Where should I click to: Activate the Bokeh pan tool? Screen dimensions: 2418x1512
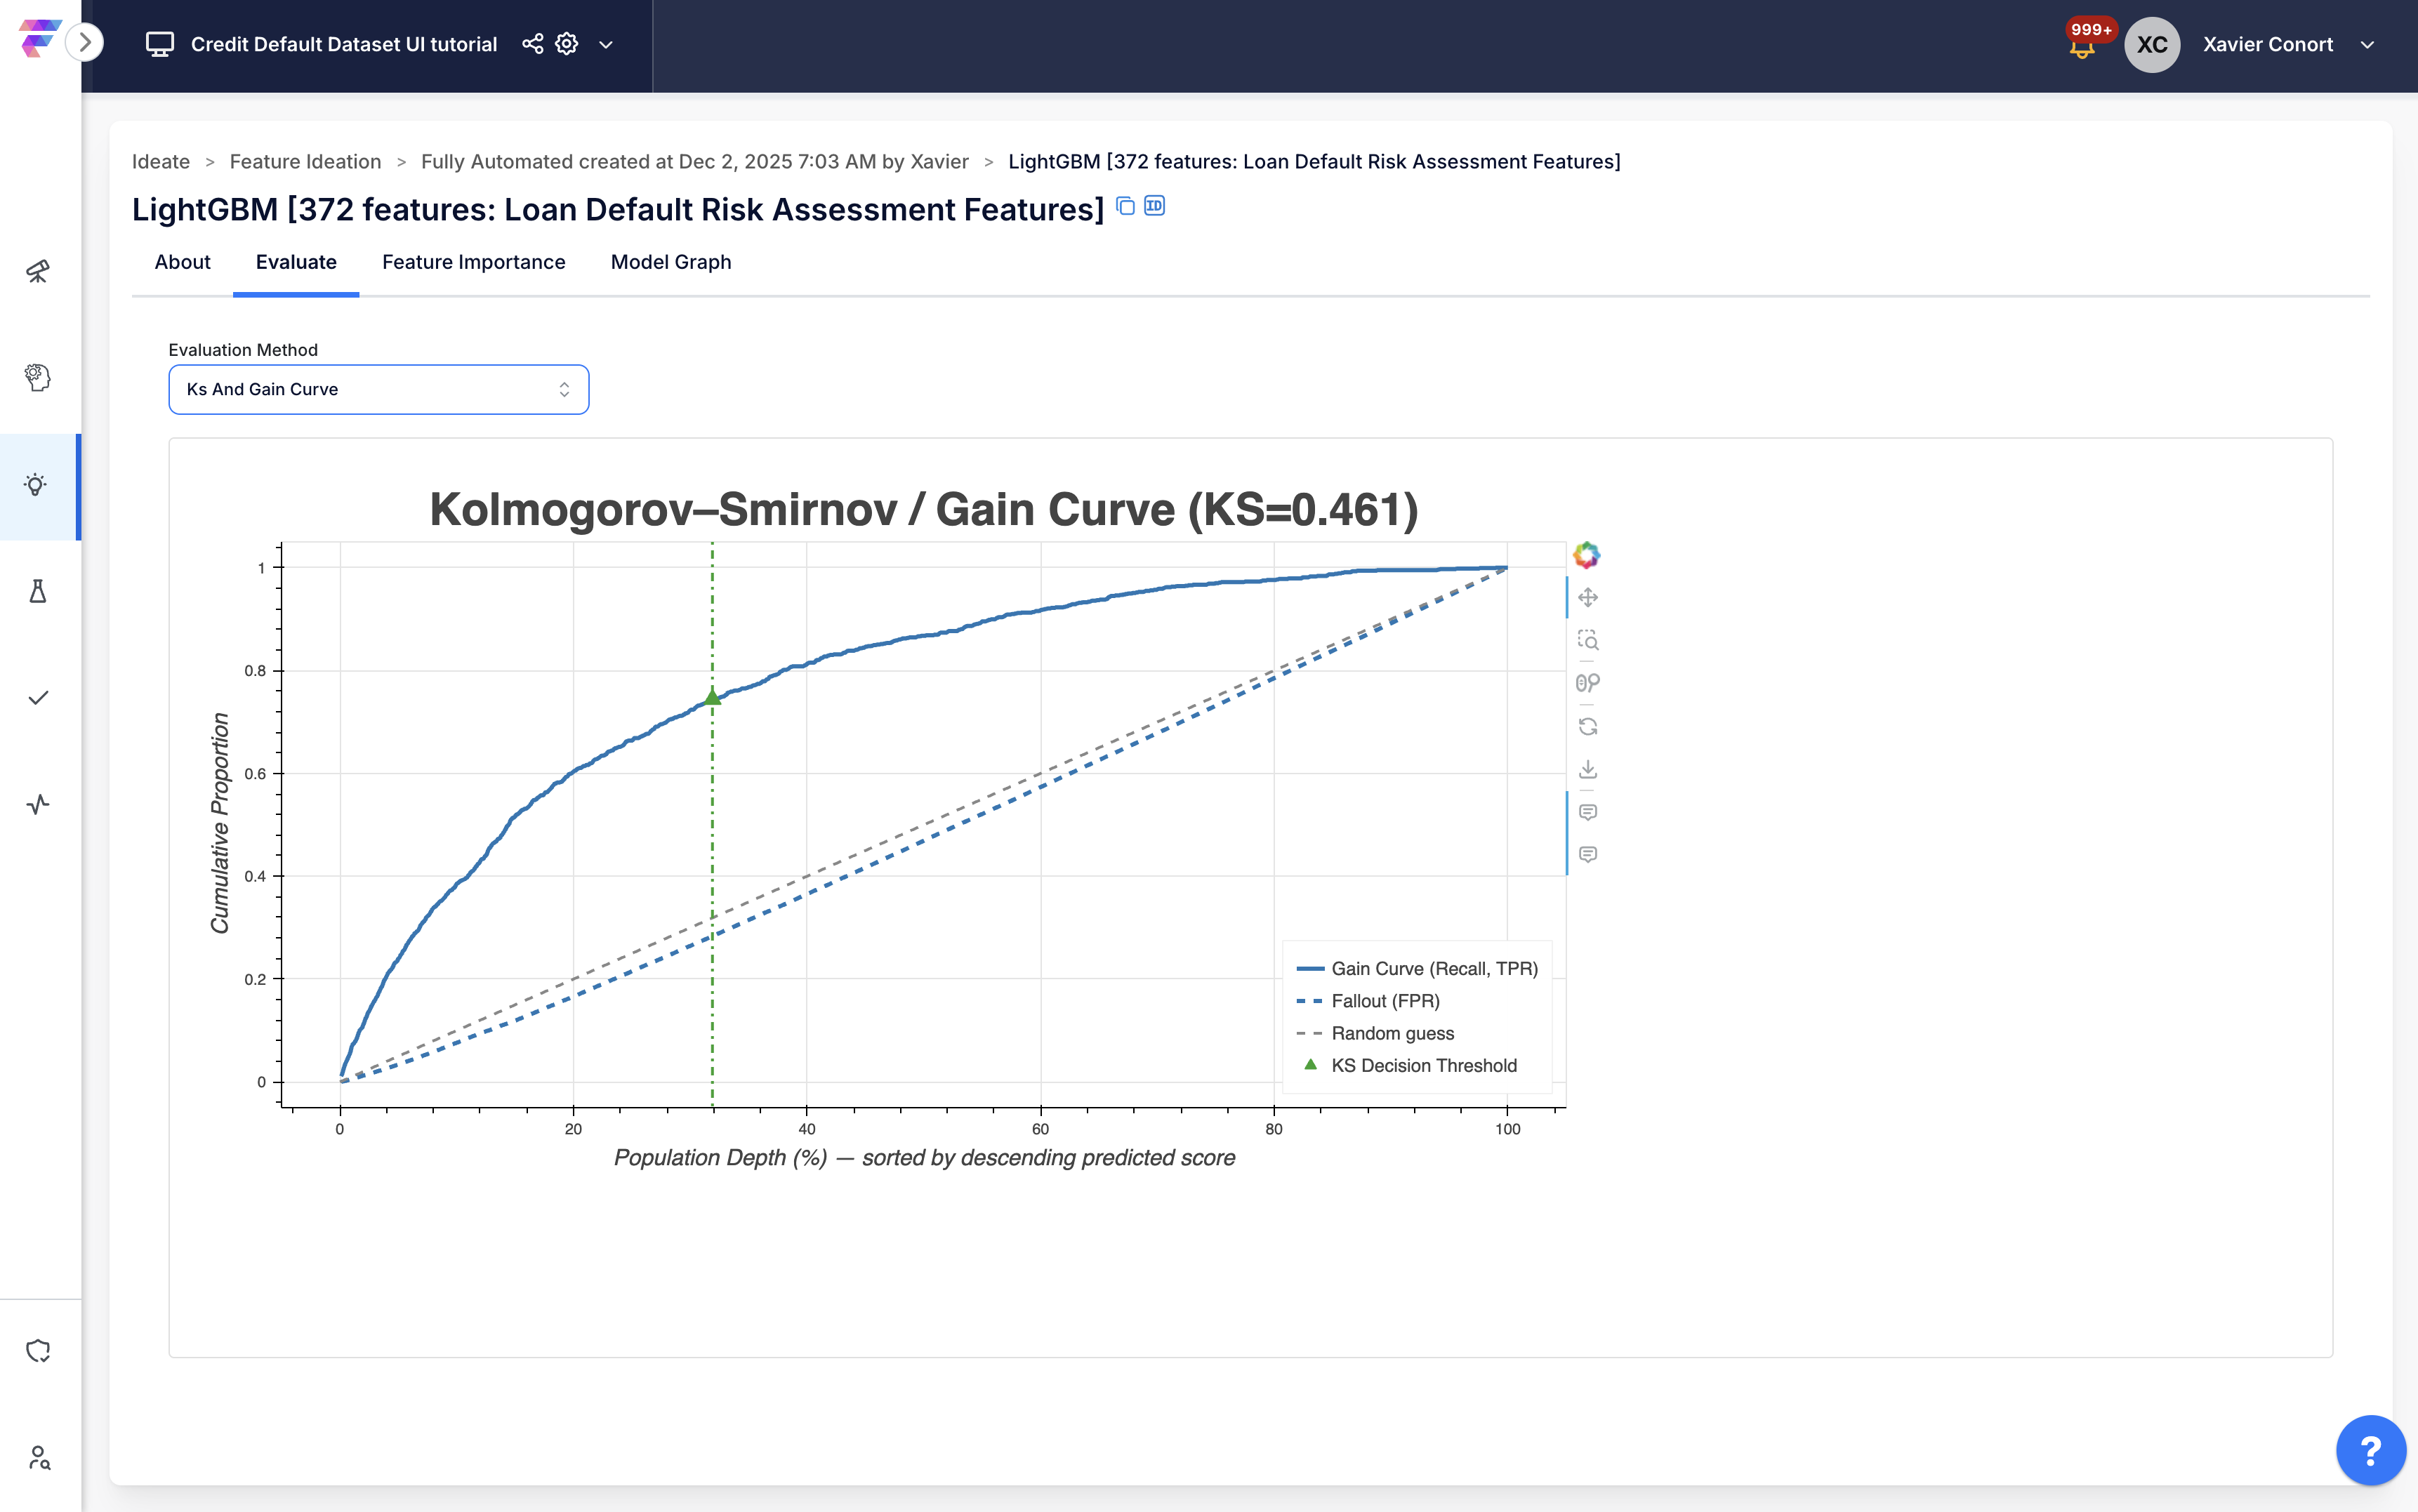[1587, 598]
